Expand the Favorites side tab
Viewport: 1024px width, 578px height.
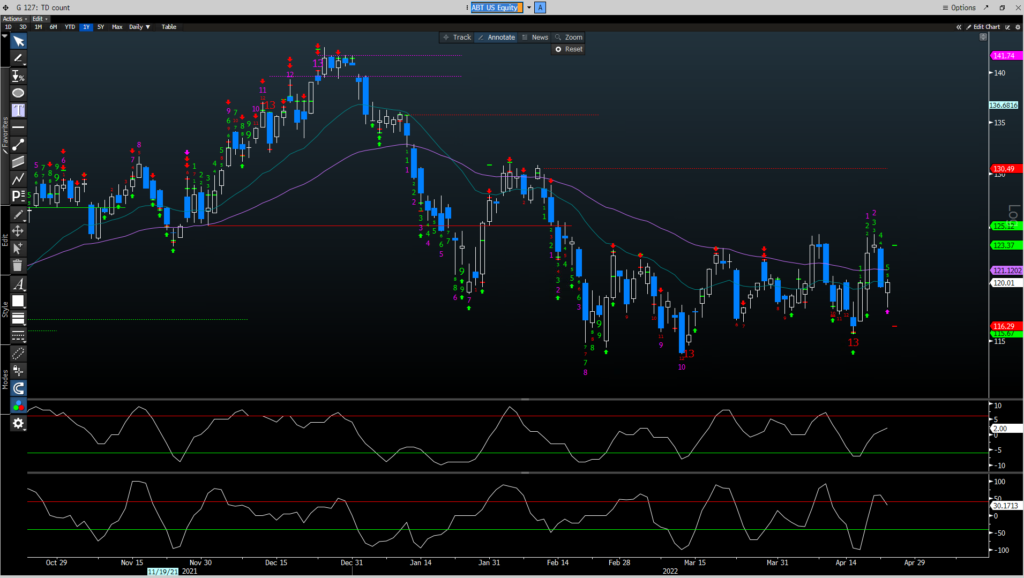coord(5,134)
